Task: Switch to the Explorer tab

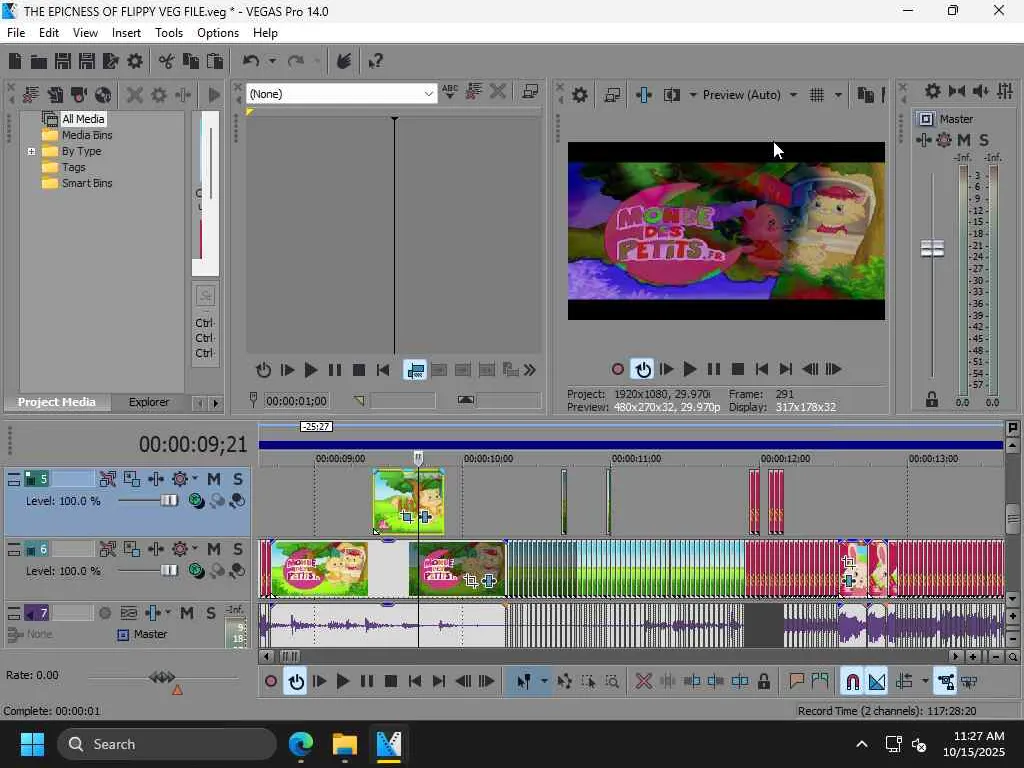Action: 149,402
